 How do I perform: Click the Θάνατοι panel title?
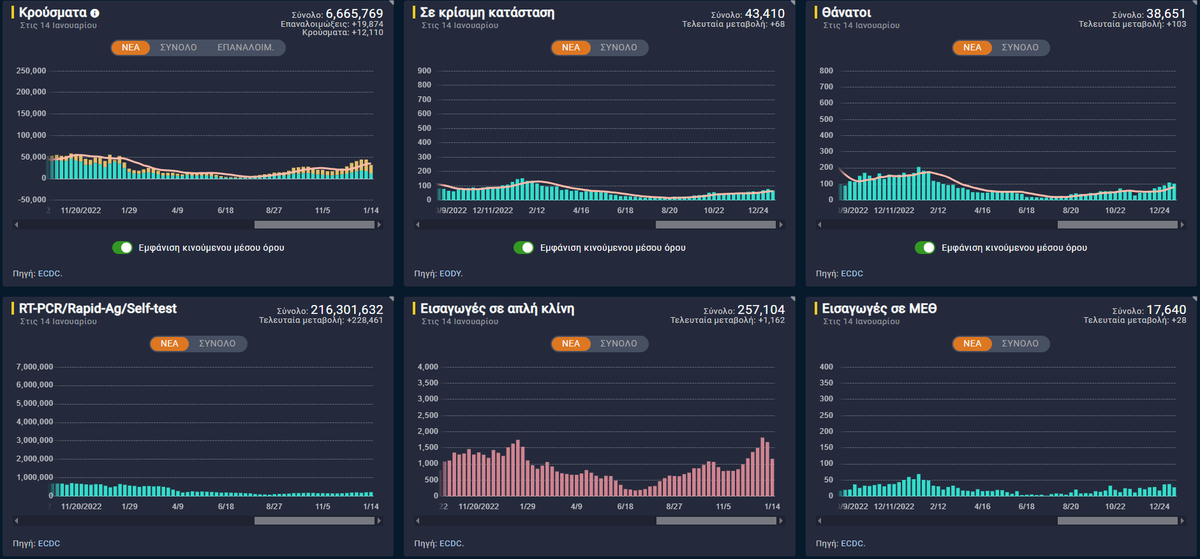pyautogui.click(x=846, y=13)
